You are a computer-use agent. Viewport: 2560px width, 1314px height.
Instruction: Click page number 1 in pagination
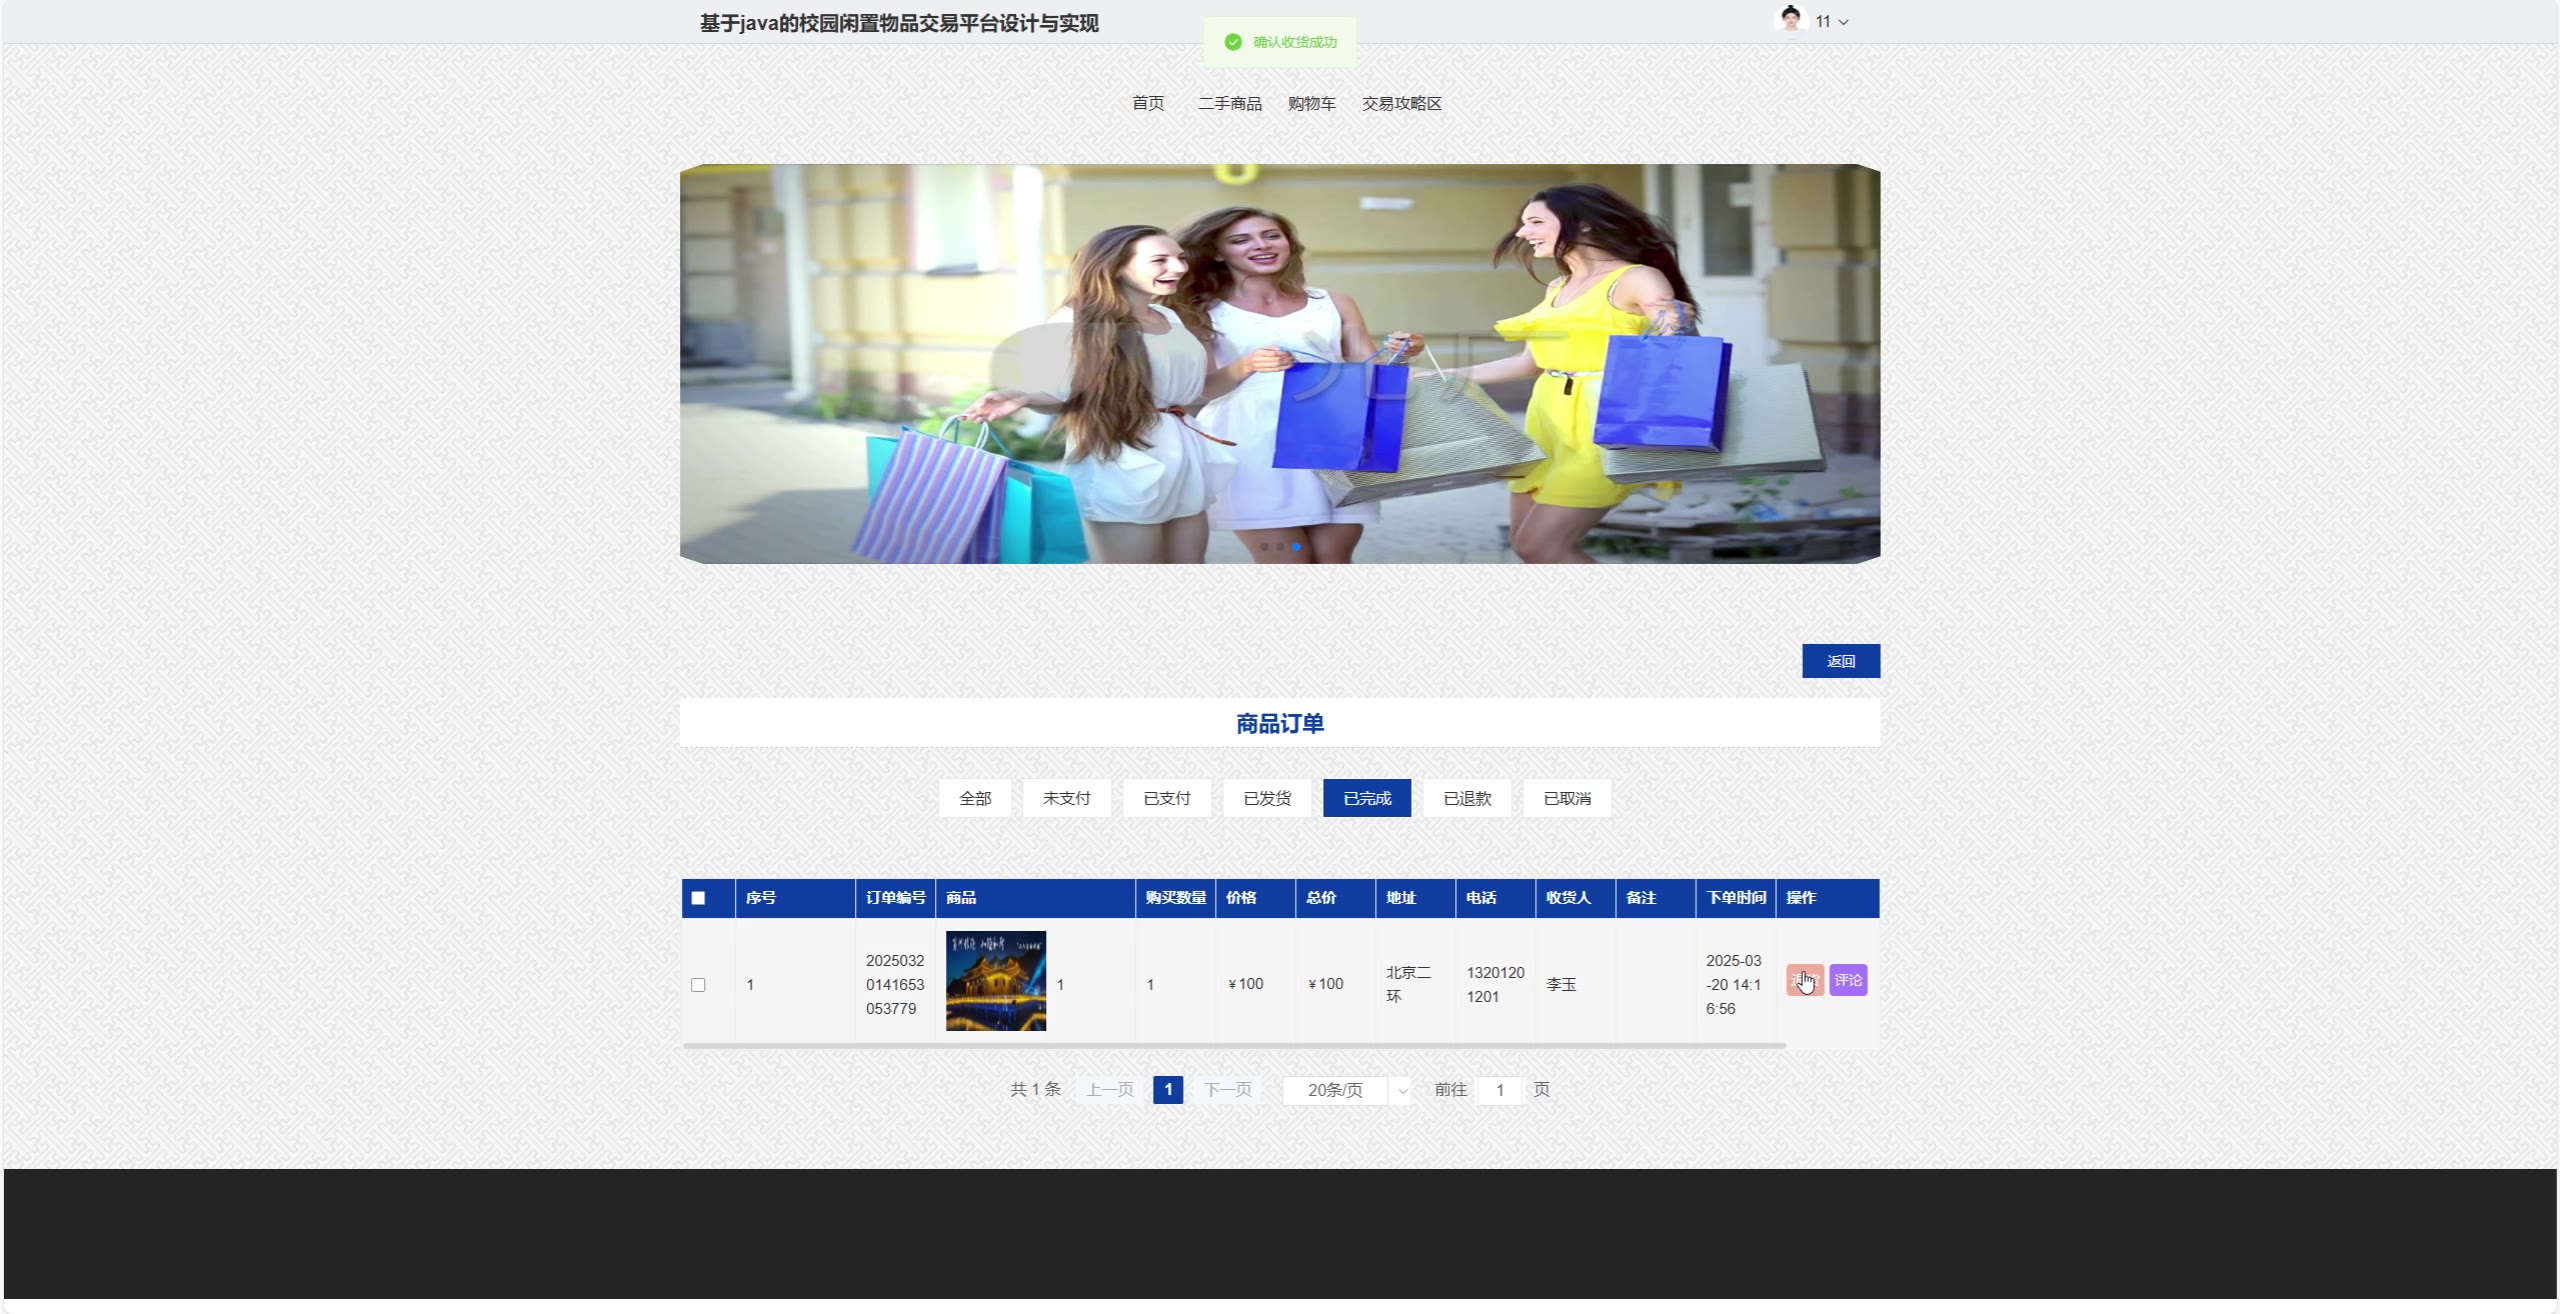(x=1167, y=1090)
